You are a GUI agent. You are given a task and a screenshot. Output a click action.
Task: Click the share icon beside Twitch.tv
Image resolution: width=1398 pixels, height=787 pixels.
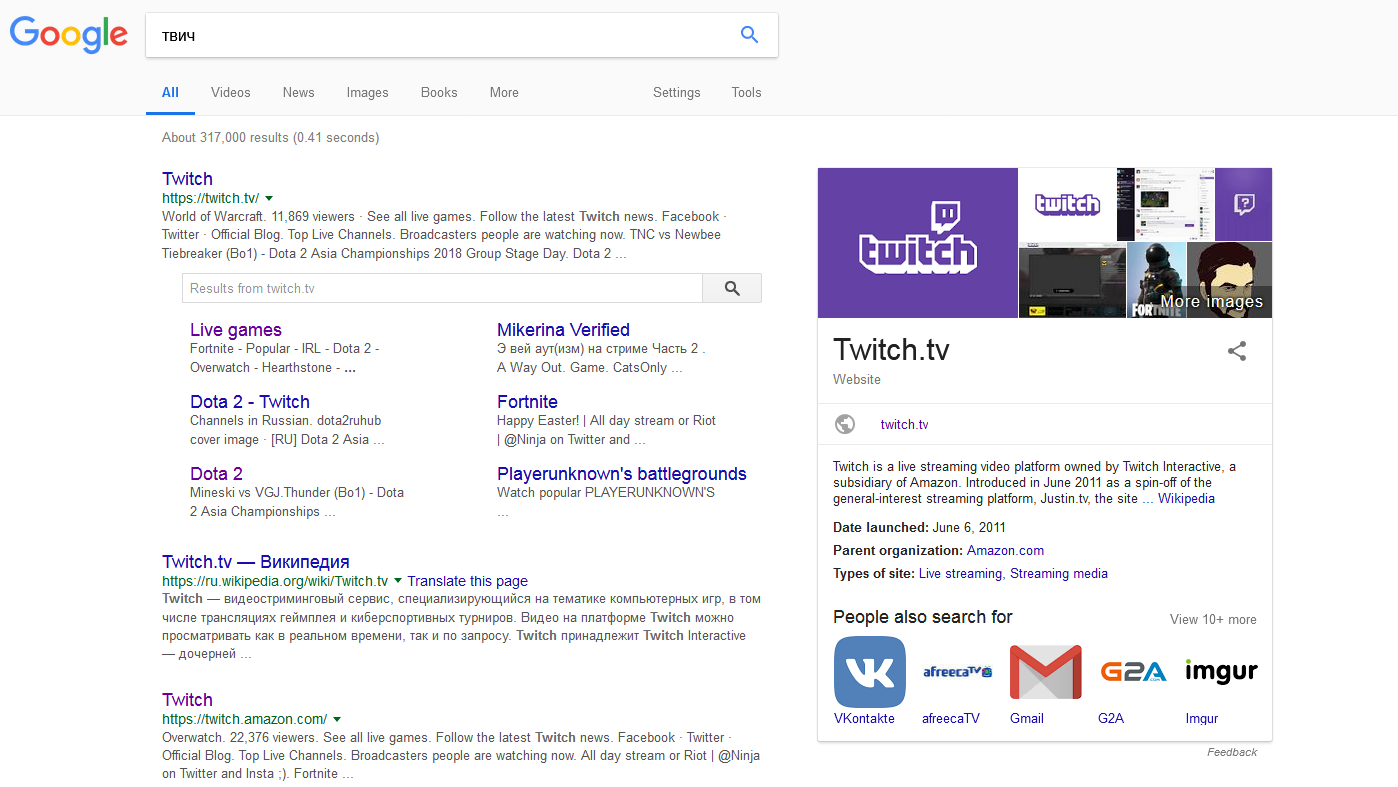[1237, 351]
